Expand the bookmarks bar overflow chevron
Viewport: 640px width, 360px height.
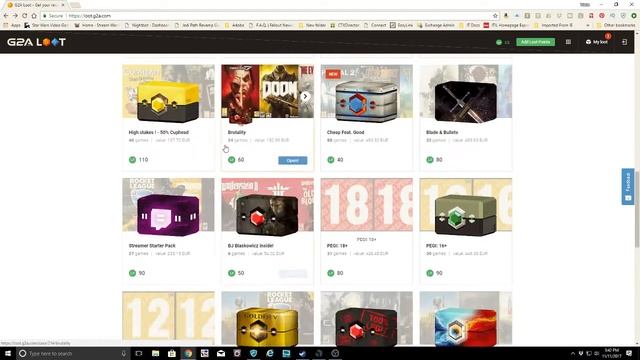tap(588, 25)
